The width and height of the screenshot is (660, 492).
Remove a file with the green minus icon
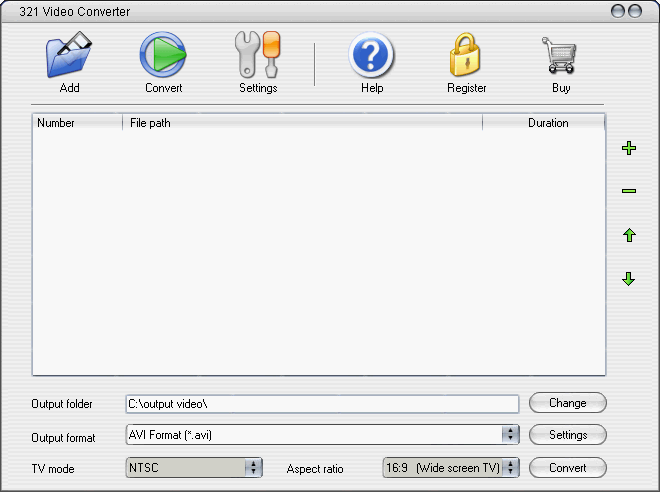click(629, 191)
